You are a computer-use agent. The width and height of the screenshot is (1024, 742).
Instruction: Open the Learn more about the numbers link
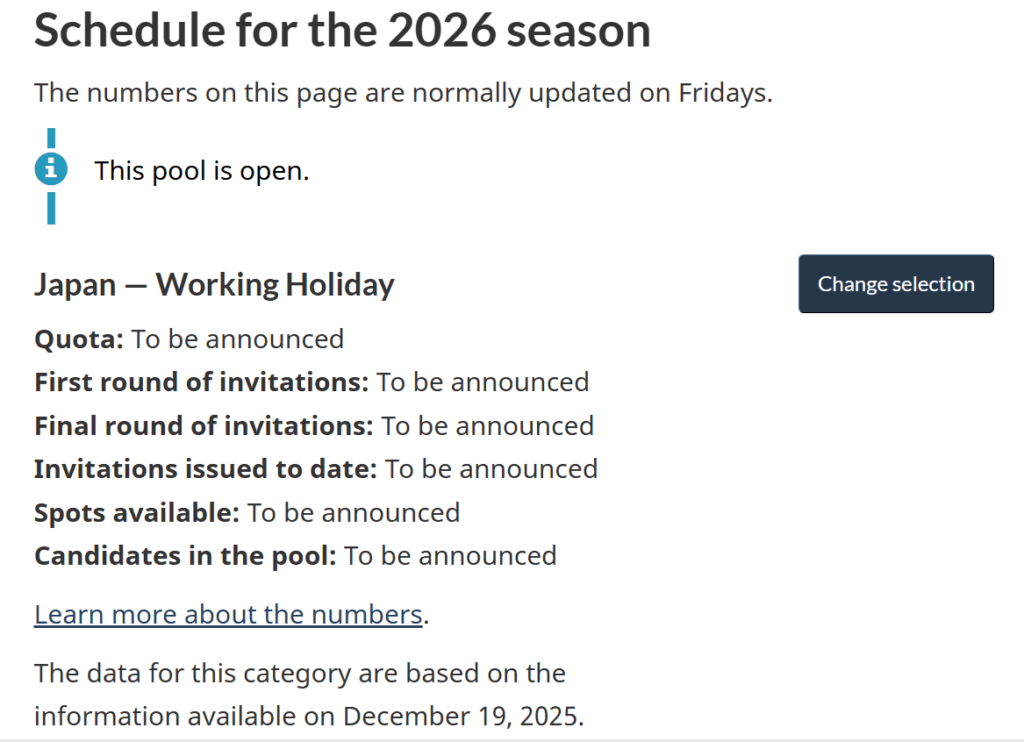(x=228, y=614)
